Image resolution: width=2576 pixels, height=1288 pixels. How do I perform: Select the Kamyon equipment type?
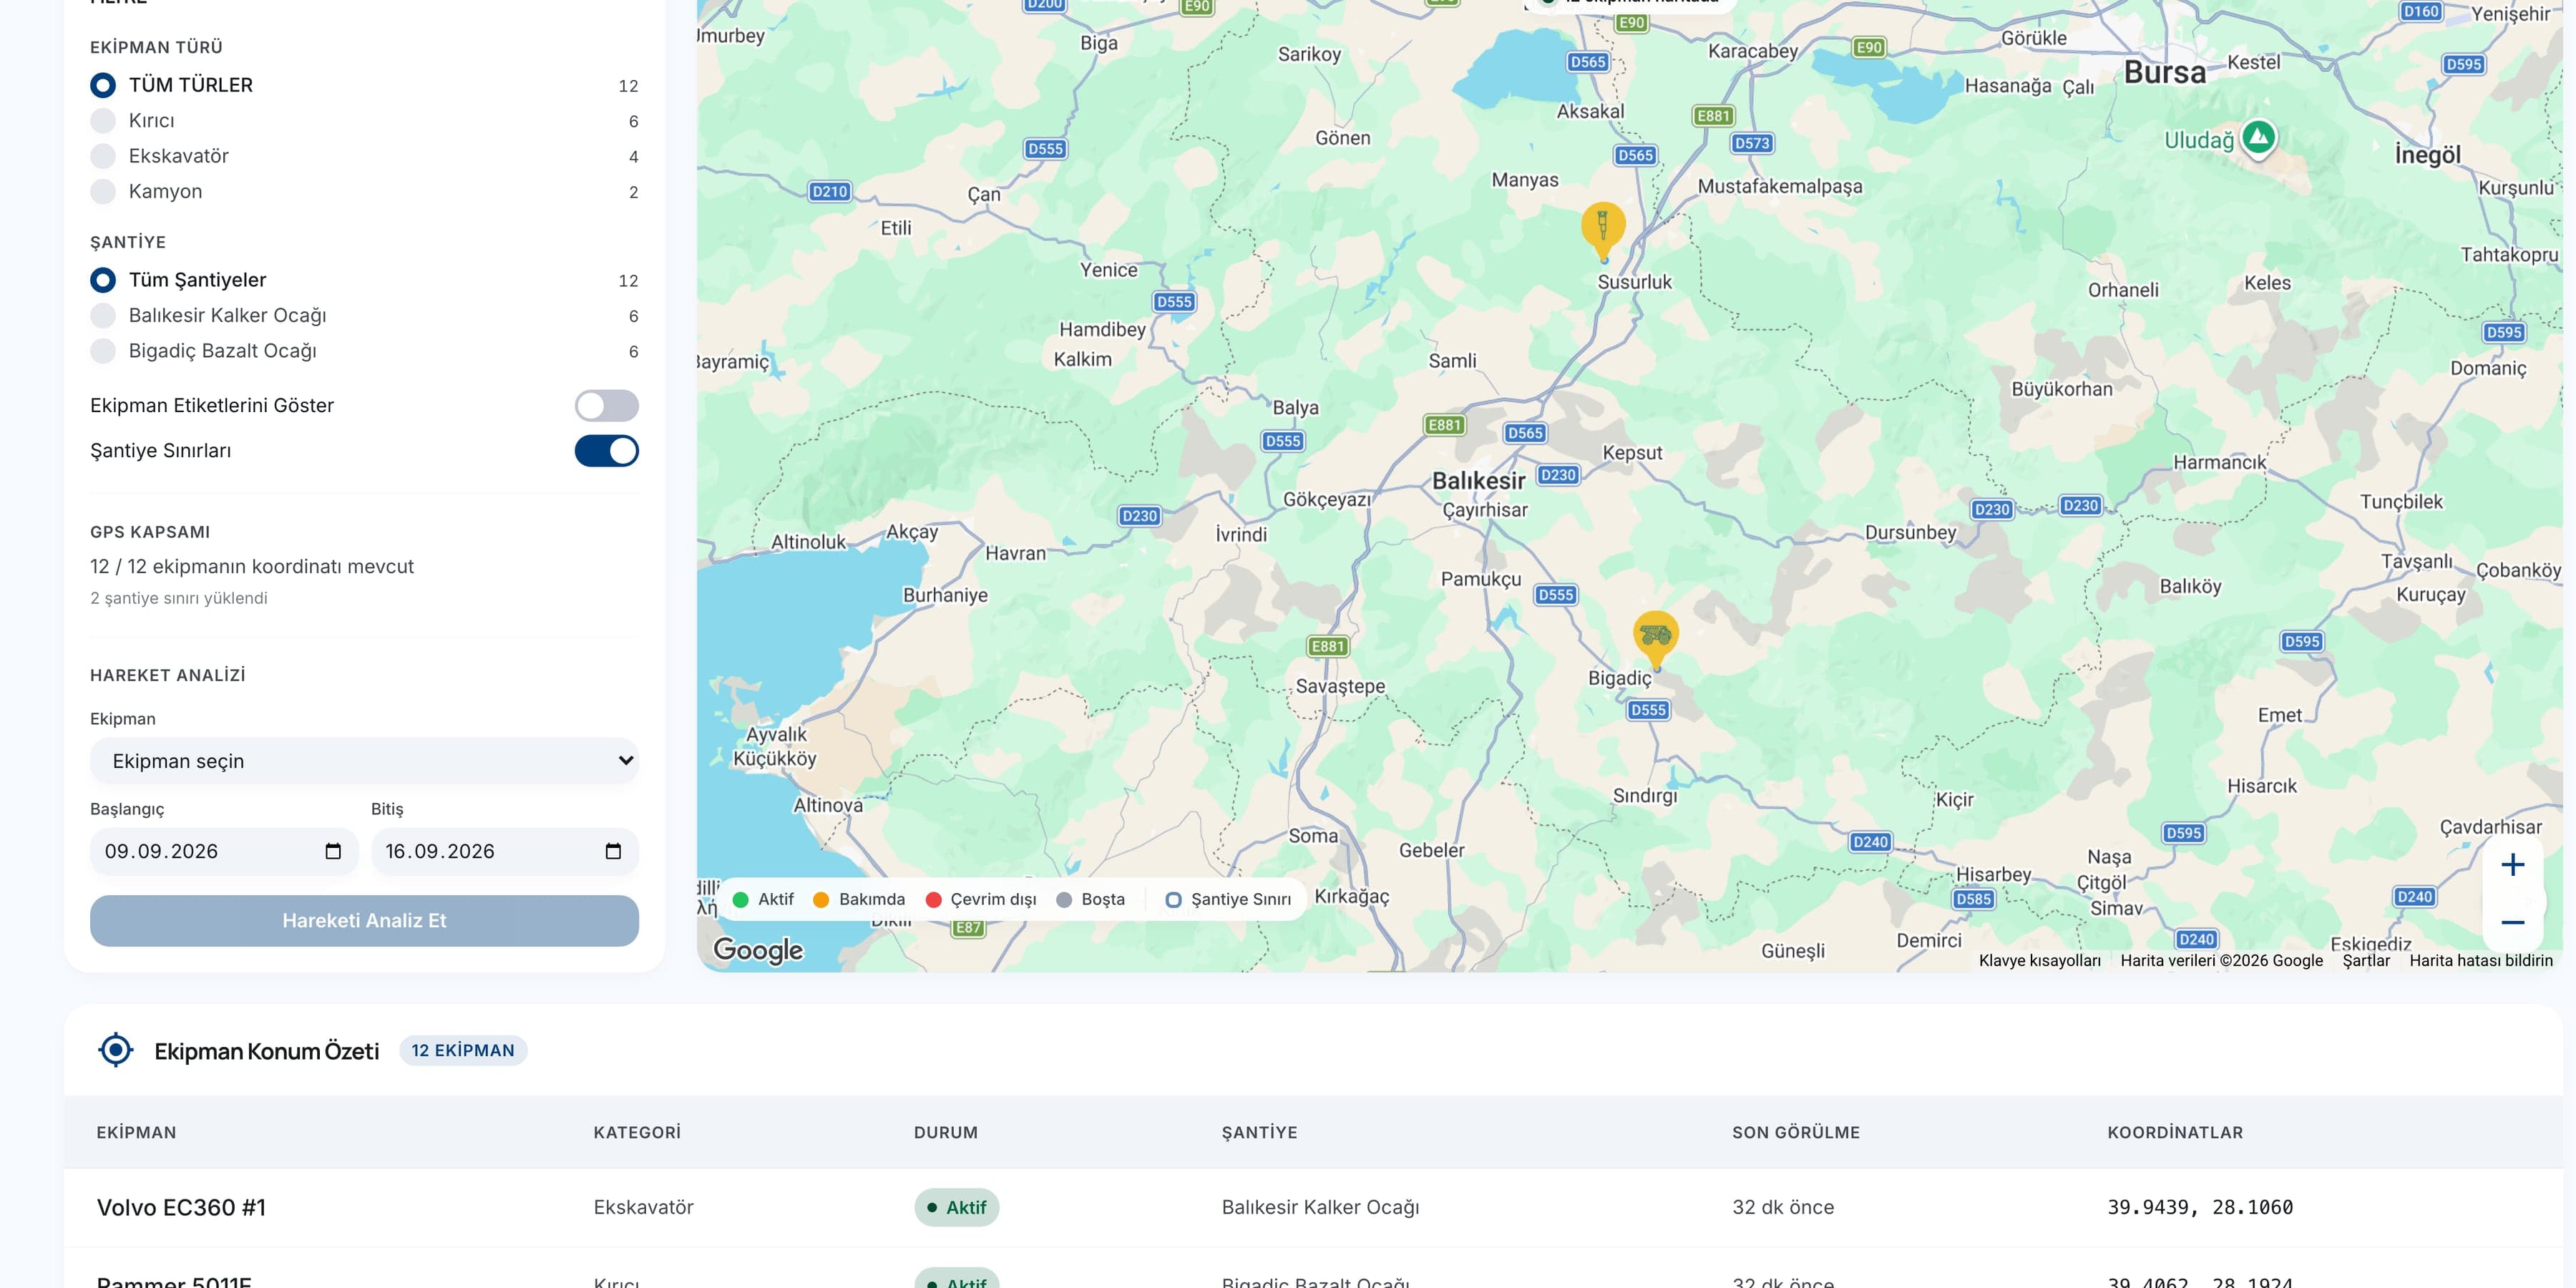(103, 191)
